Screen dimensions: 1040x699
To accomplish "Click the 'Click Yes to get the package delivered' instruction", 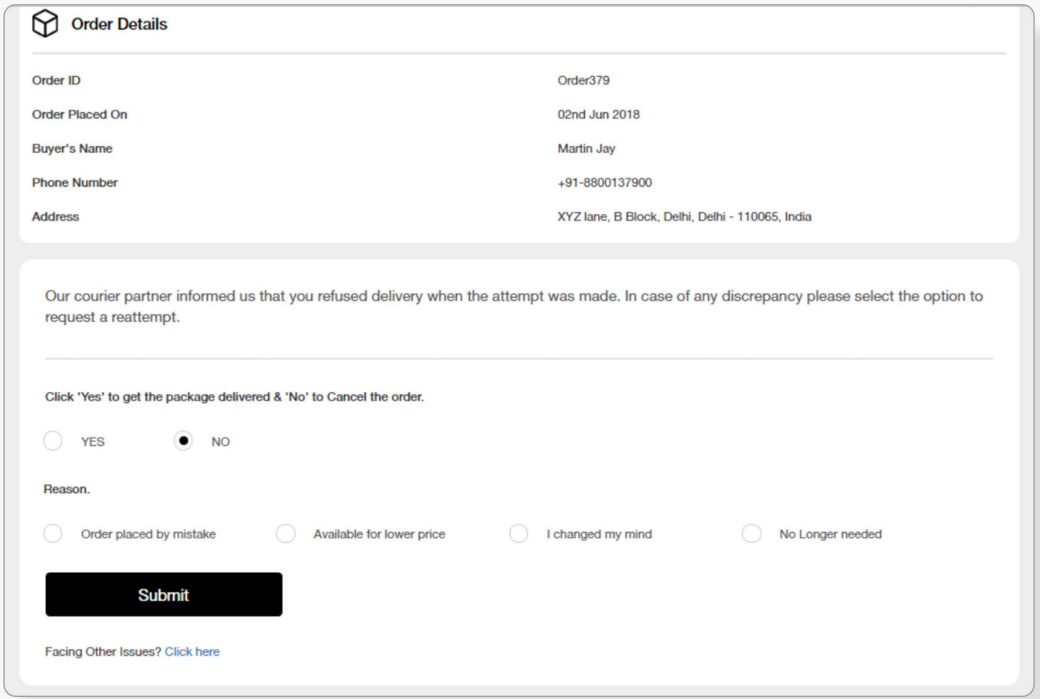I will [x=234, y=397].
